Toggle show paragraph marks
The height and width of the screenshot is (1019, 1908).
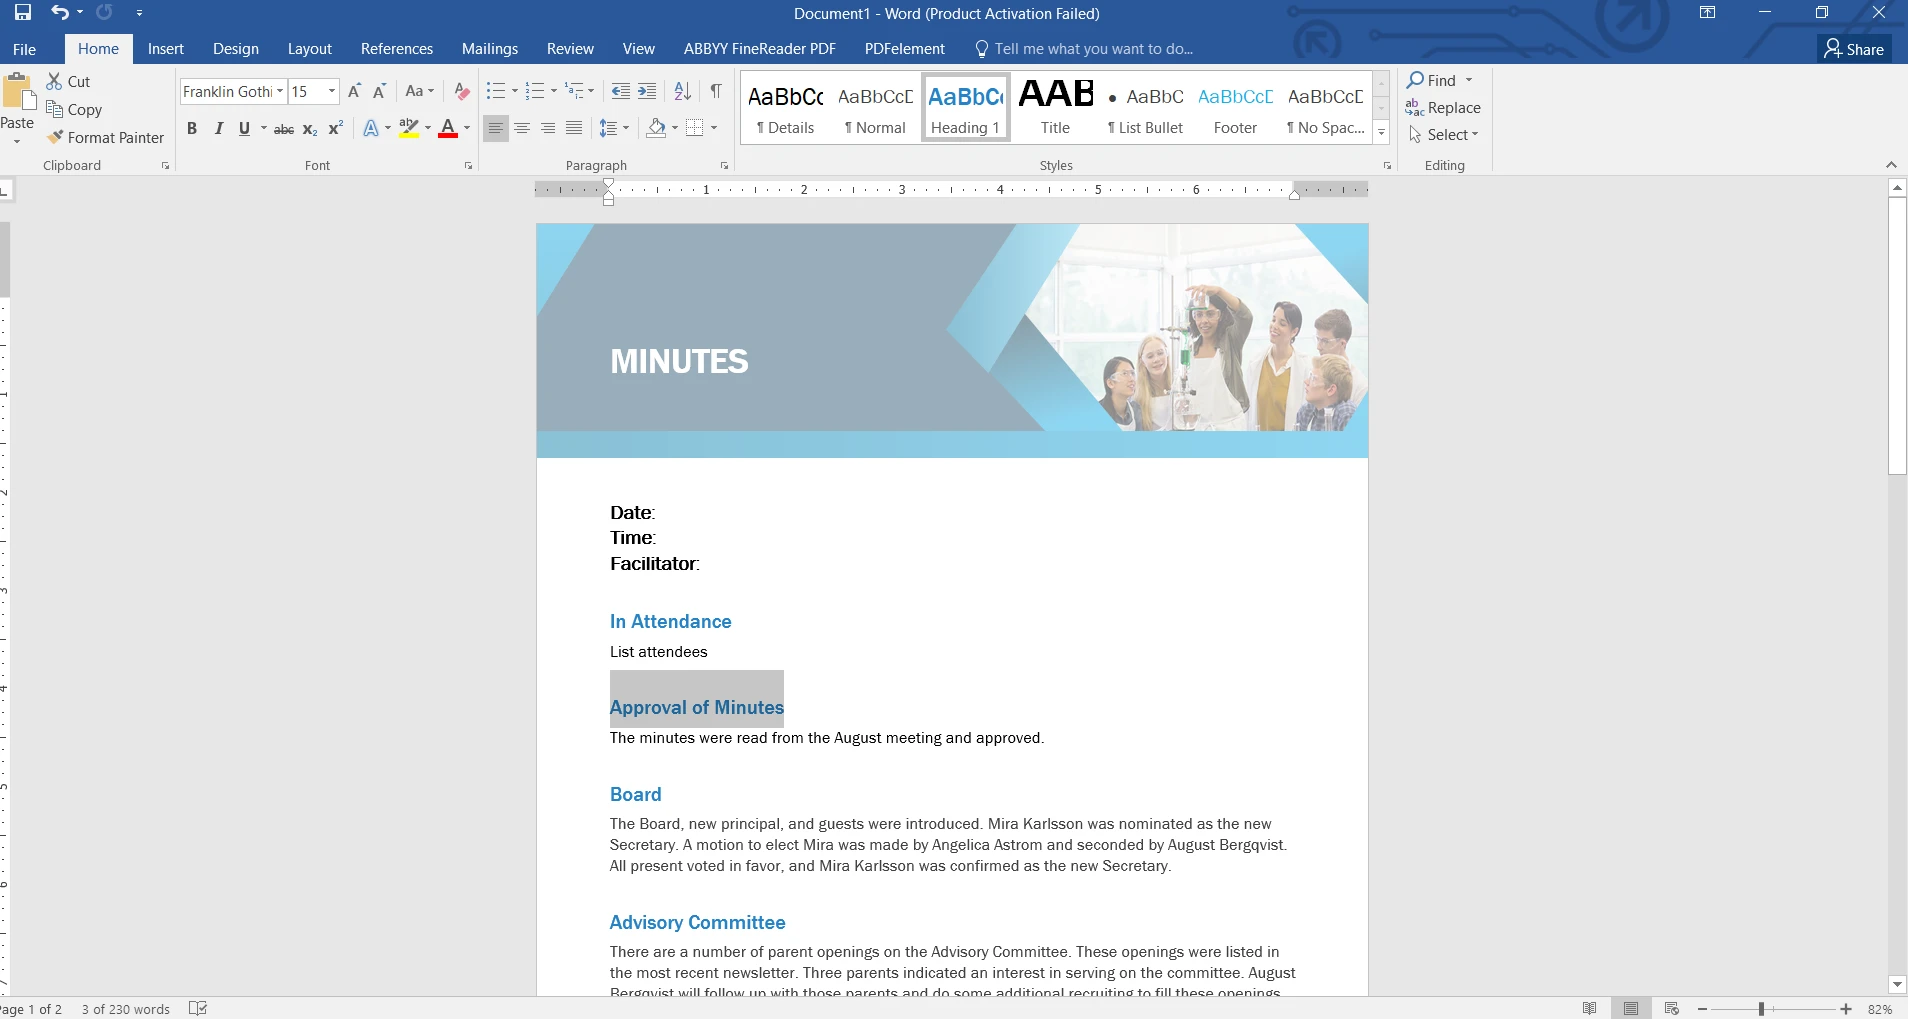[x=716, y=91]
